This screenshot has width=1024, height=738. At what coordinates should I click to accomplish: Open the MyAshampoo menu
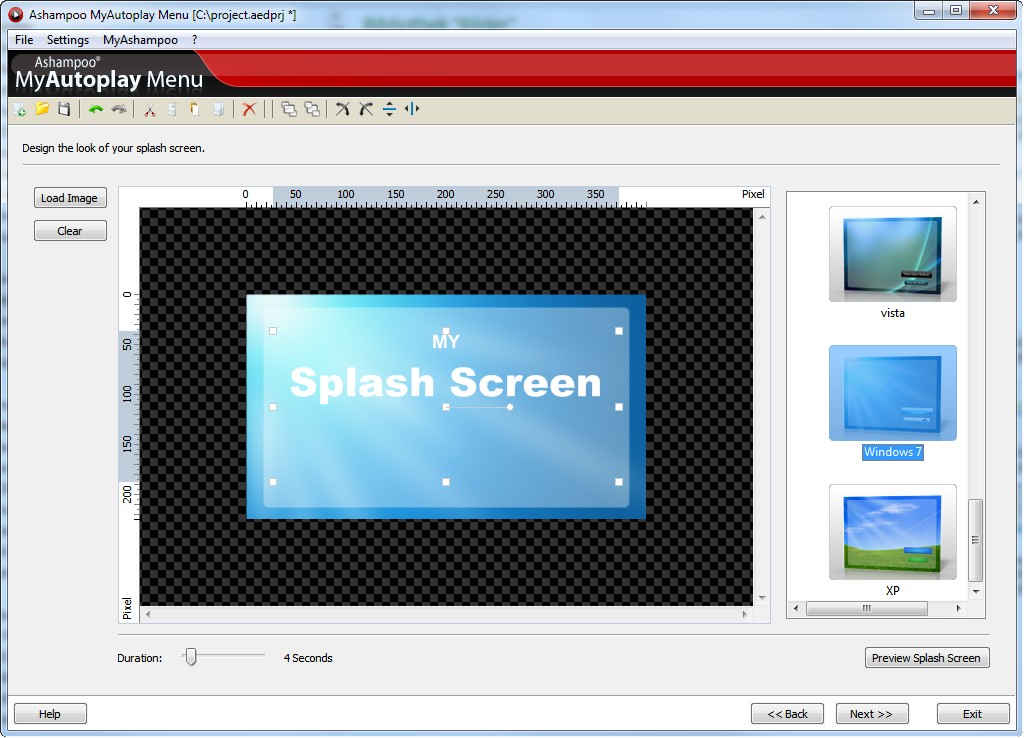click(x=140, y=40)
